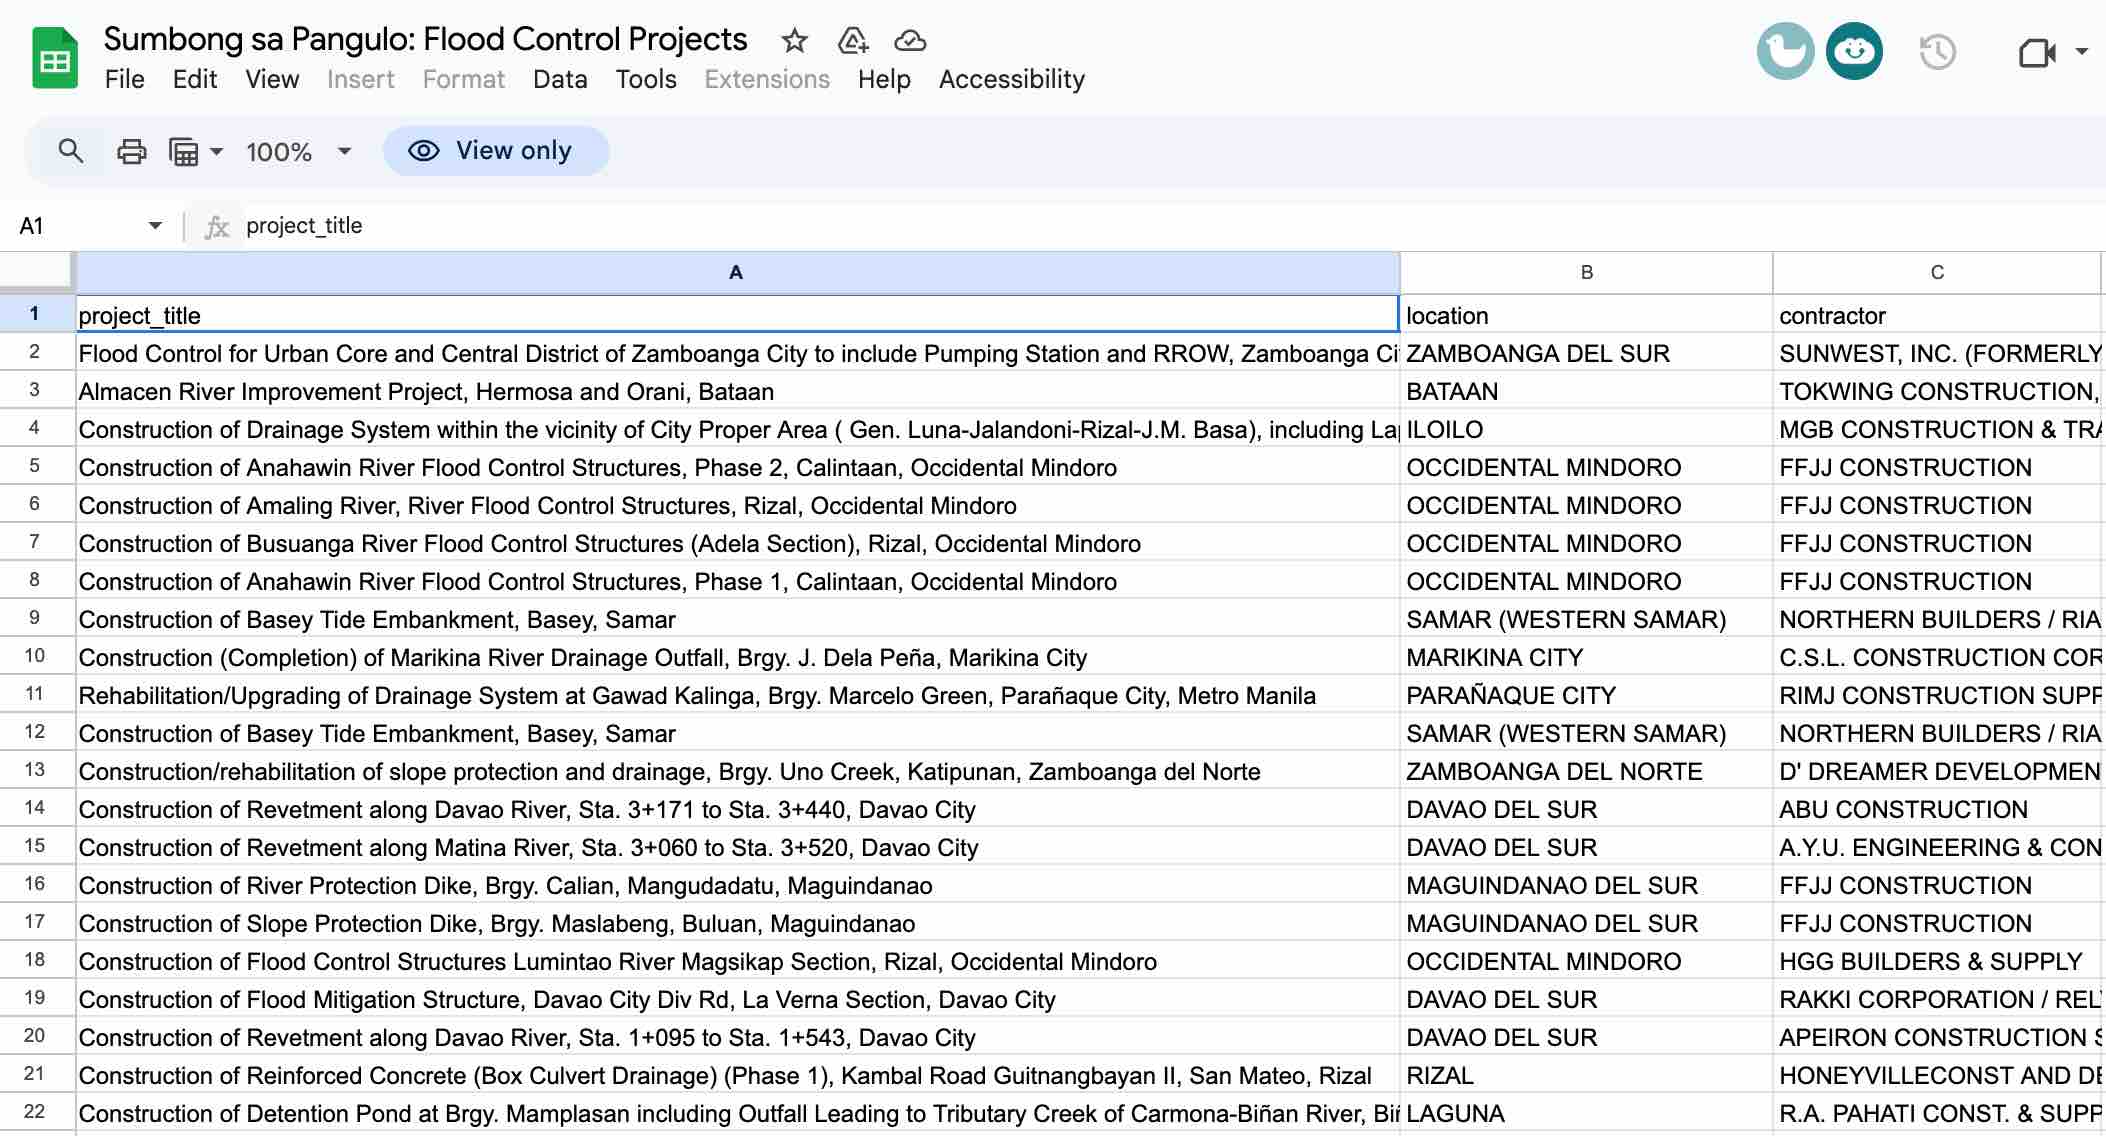
Task: Click row number 10 to select the row
Action: pyautogui.click(x=34, y=657)
